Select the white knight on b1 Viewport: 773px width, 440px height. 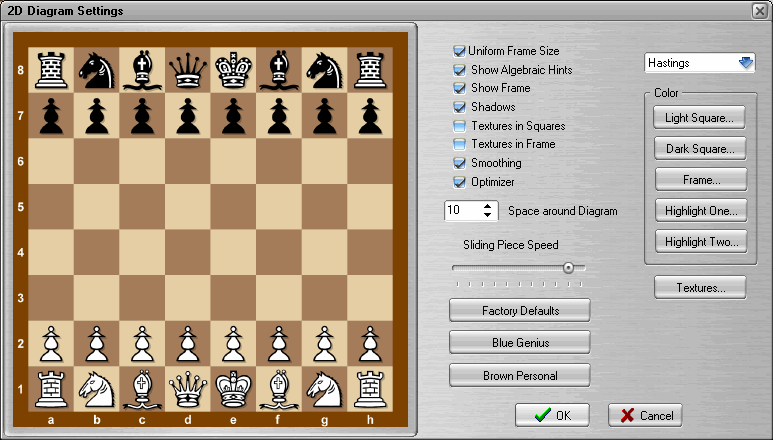tap(96, 387)
